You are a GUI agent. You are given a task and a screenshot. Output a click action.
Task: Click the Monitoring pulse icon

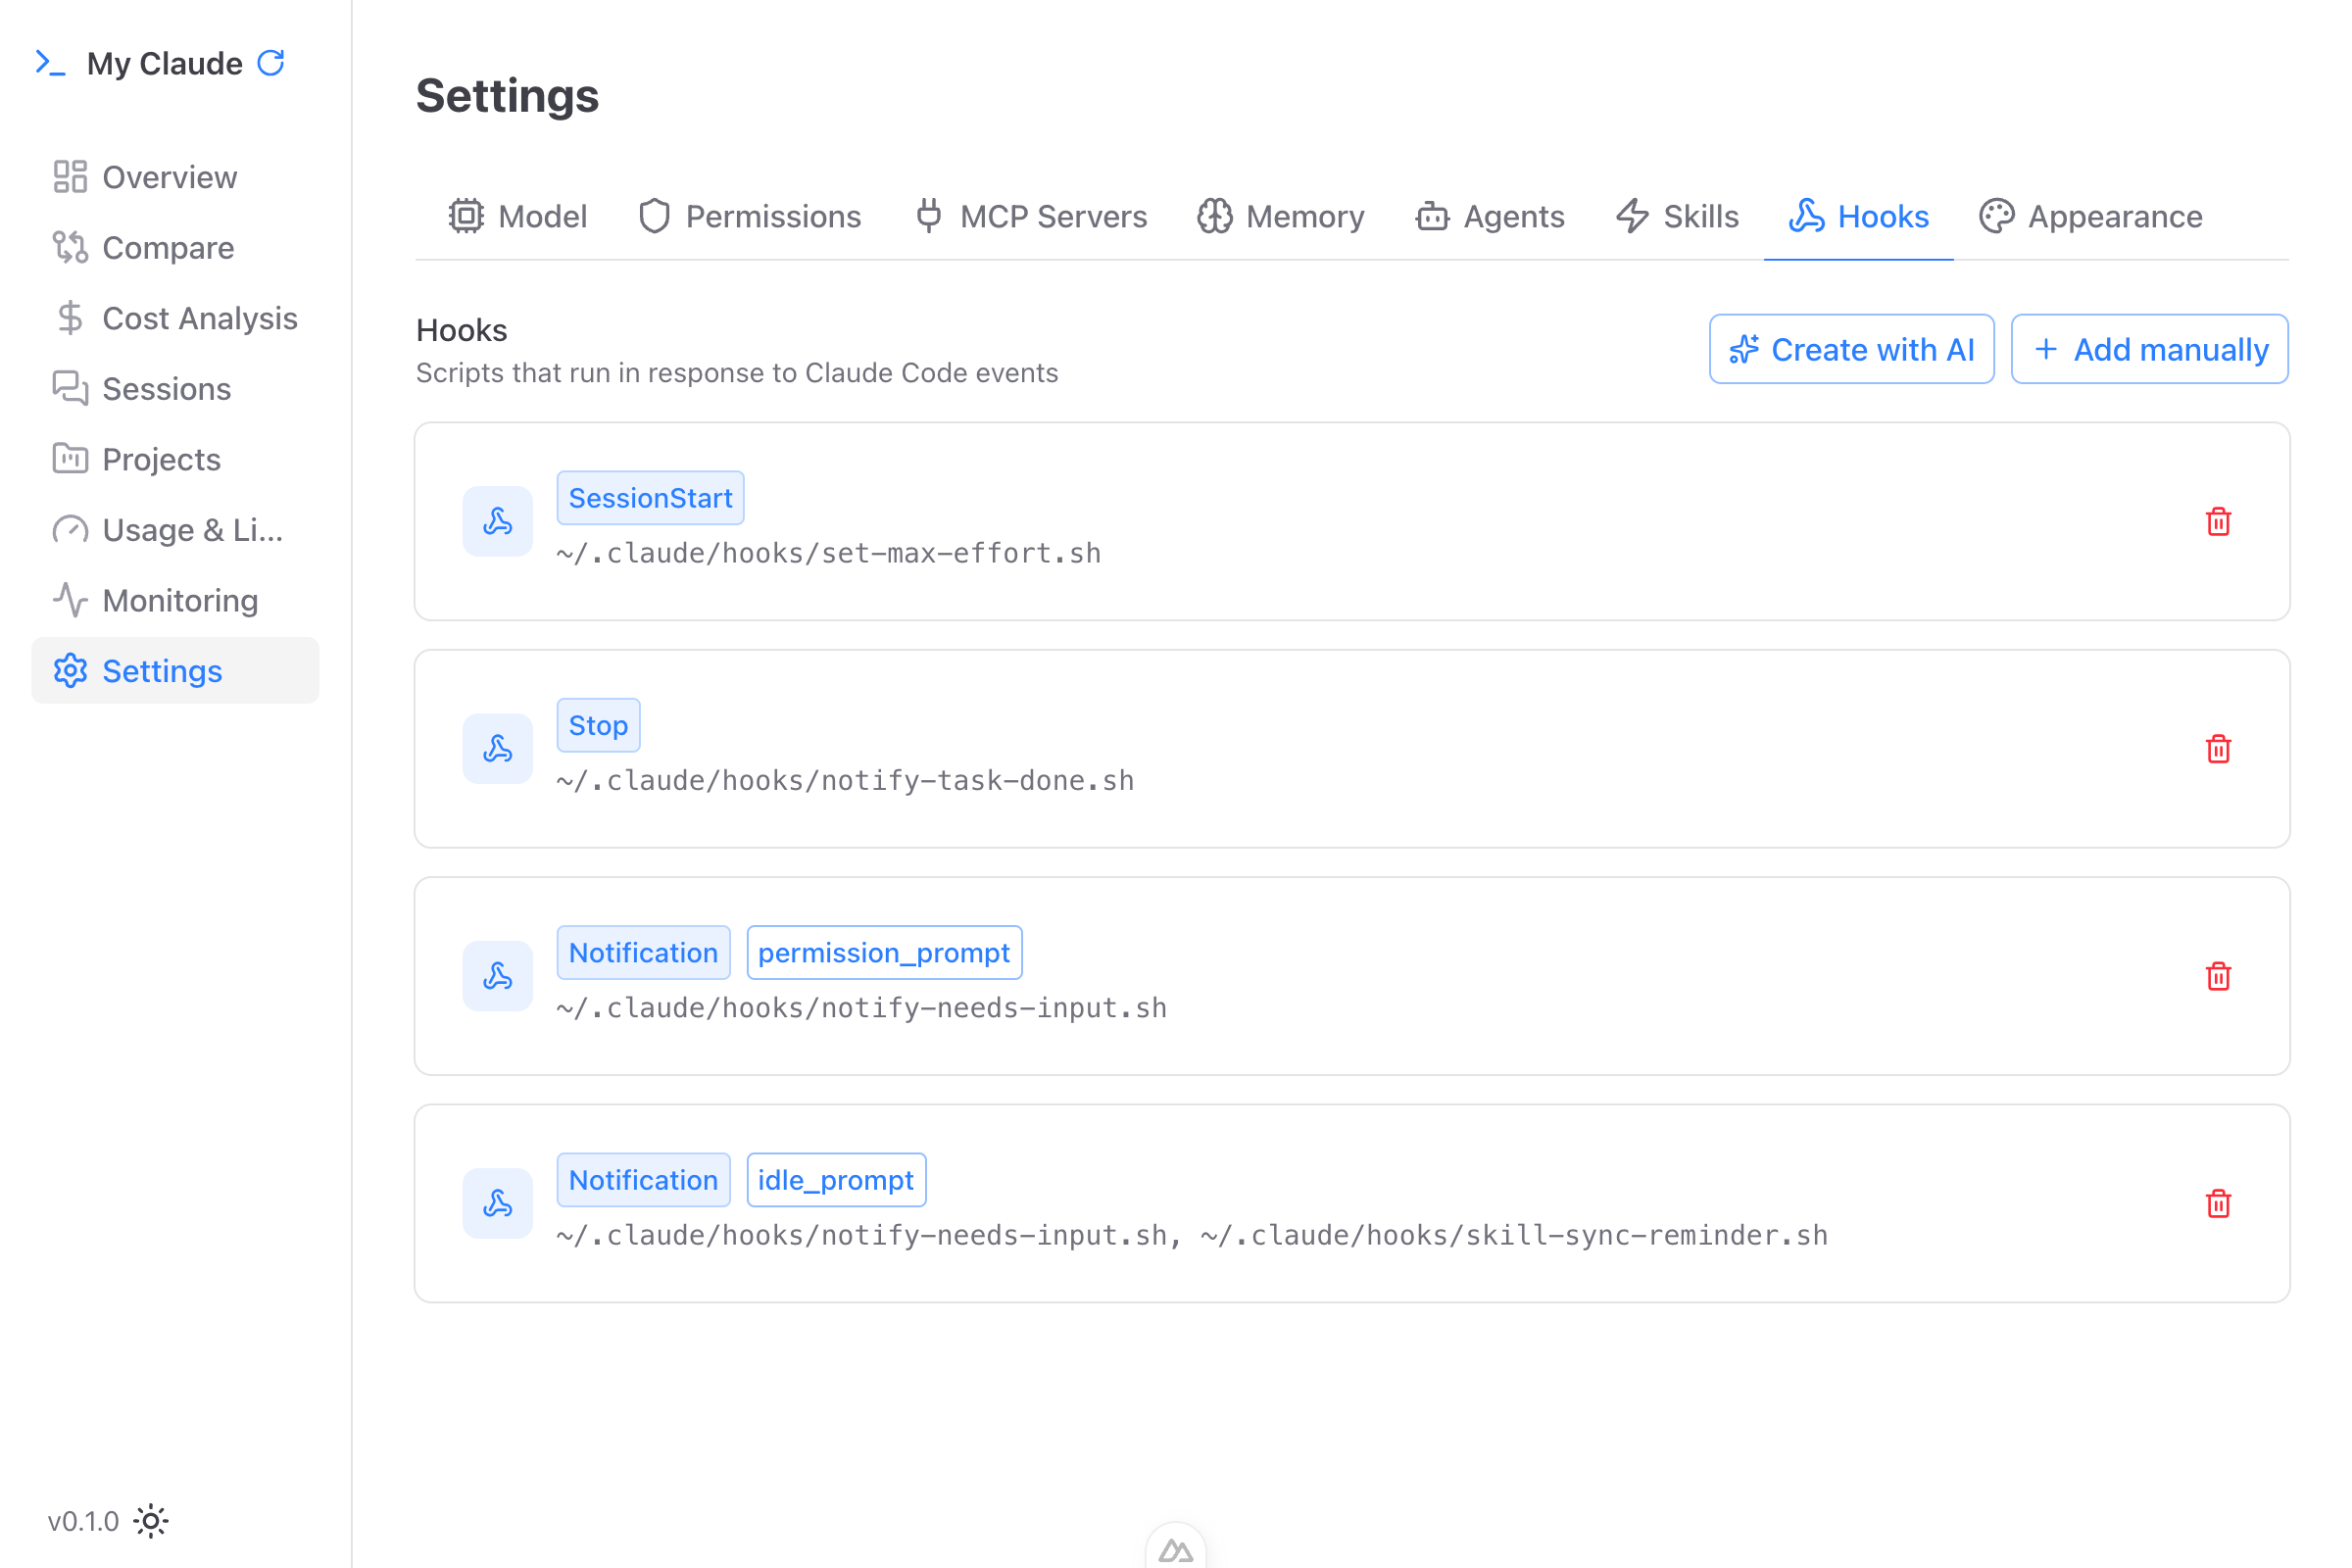(70, 600)
